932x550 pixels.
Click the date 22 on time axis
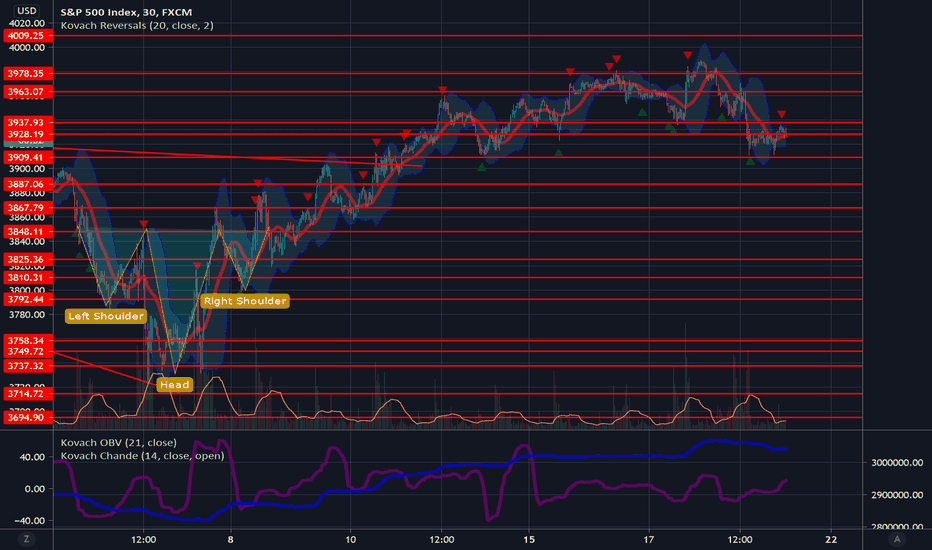tap(831, 539)
